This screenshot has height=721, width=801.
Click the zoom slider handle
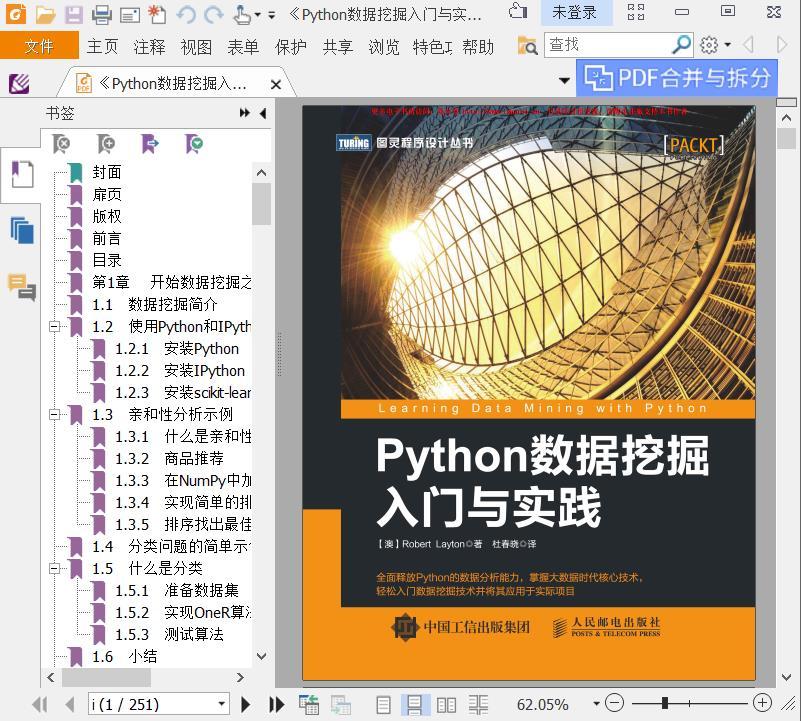(x=665, y=704)
